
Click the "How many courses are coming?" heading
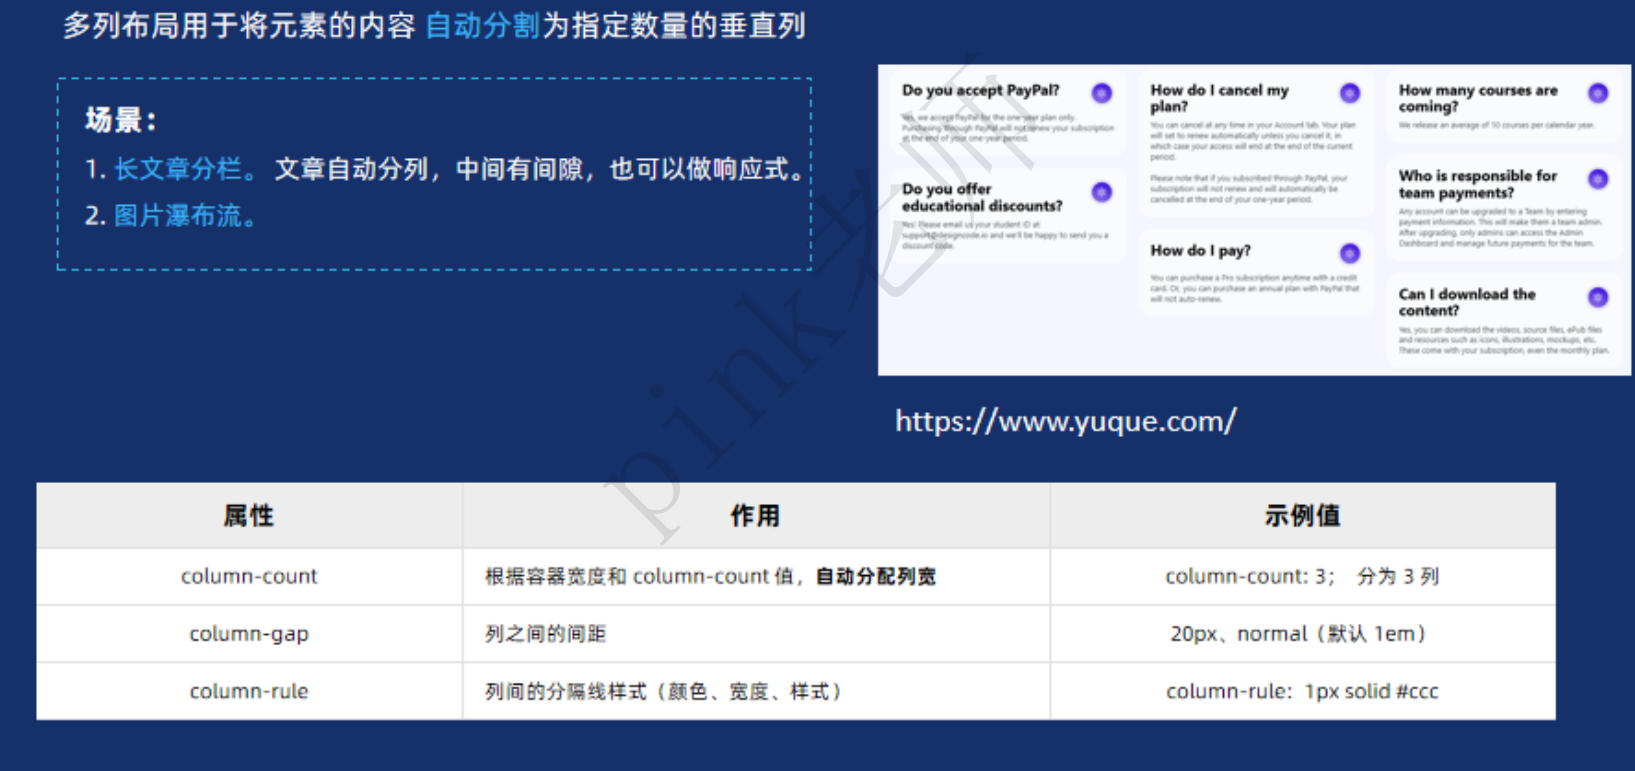pyautogui.click(x=1478, y=98)
